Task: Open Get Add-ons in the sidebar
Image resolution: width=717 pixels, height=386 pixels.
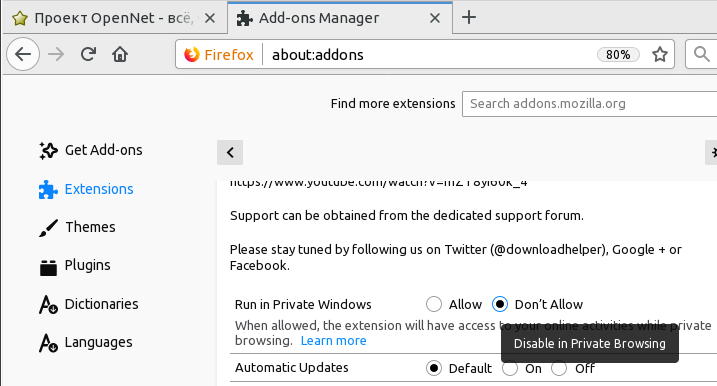Action: pos(91,150)
